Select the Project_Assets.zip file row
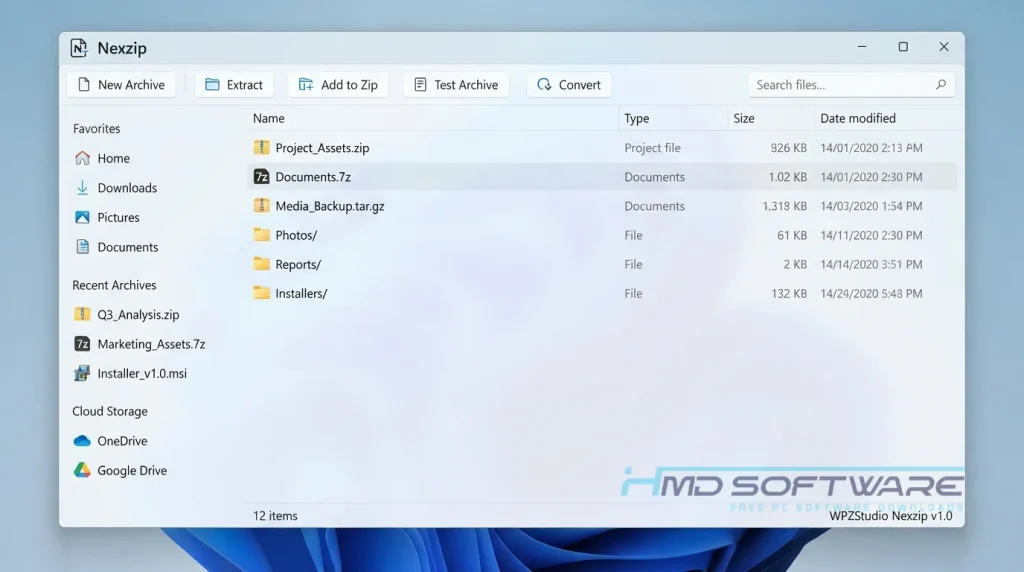The image size is (1024, 572). tap(602, 148)
